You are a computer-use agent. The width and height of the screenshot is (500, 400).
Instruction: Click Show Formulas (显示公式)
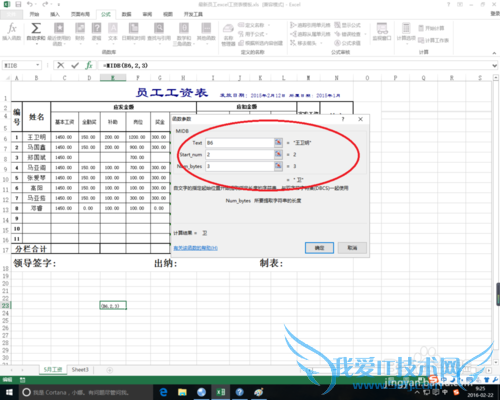click(x=348, y=25)
